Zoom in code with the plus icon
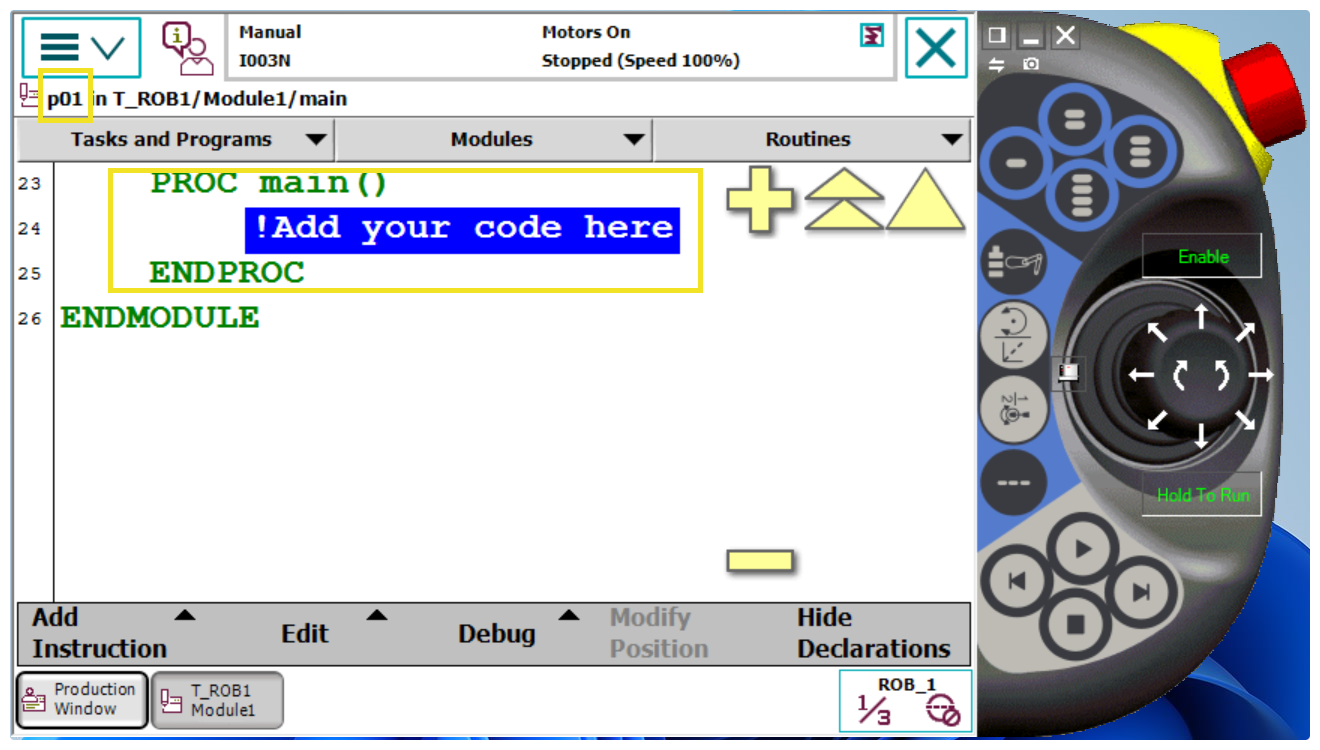 coord(760,200)
